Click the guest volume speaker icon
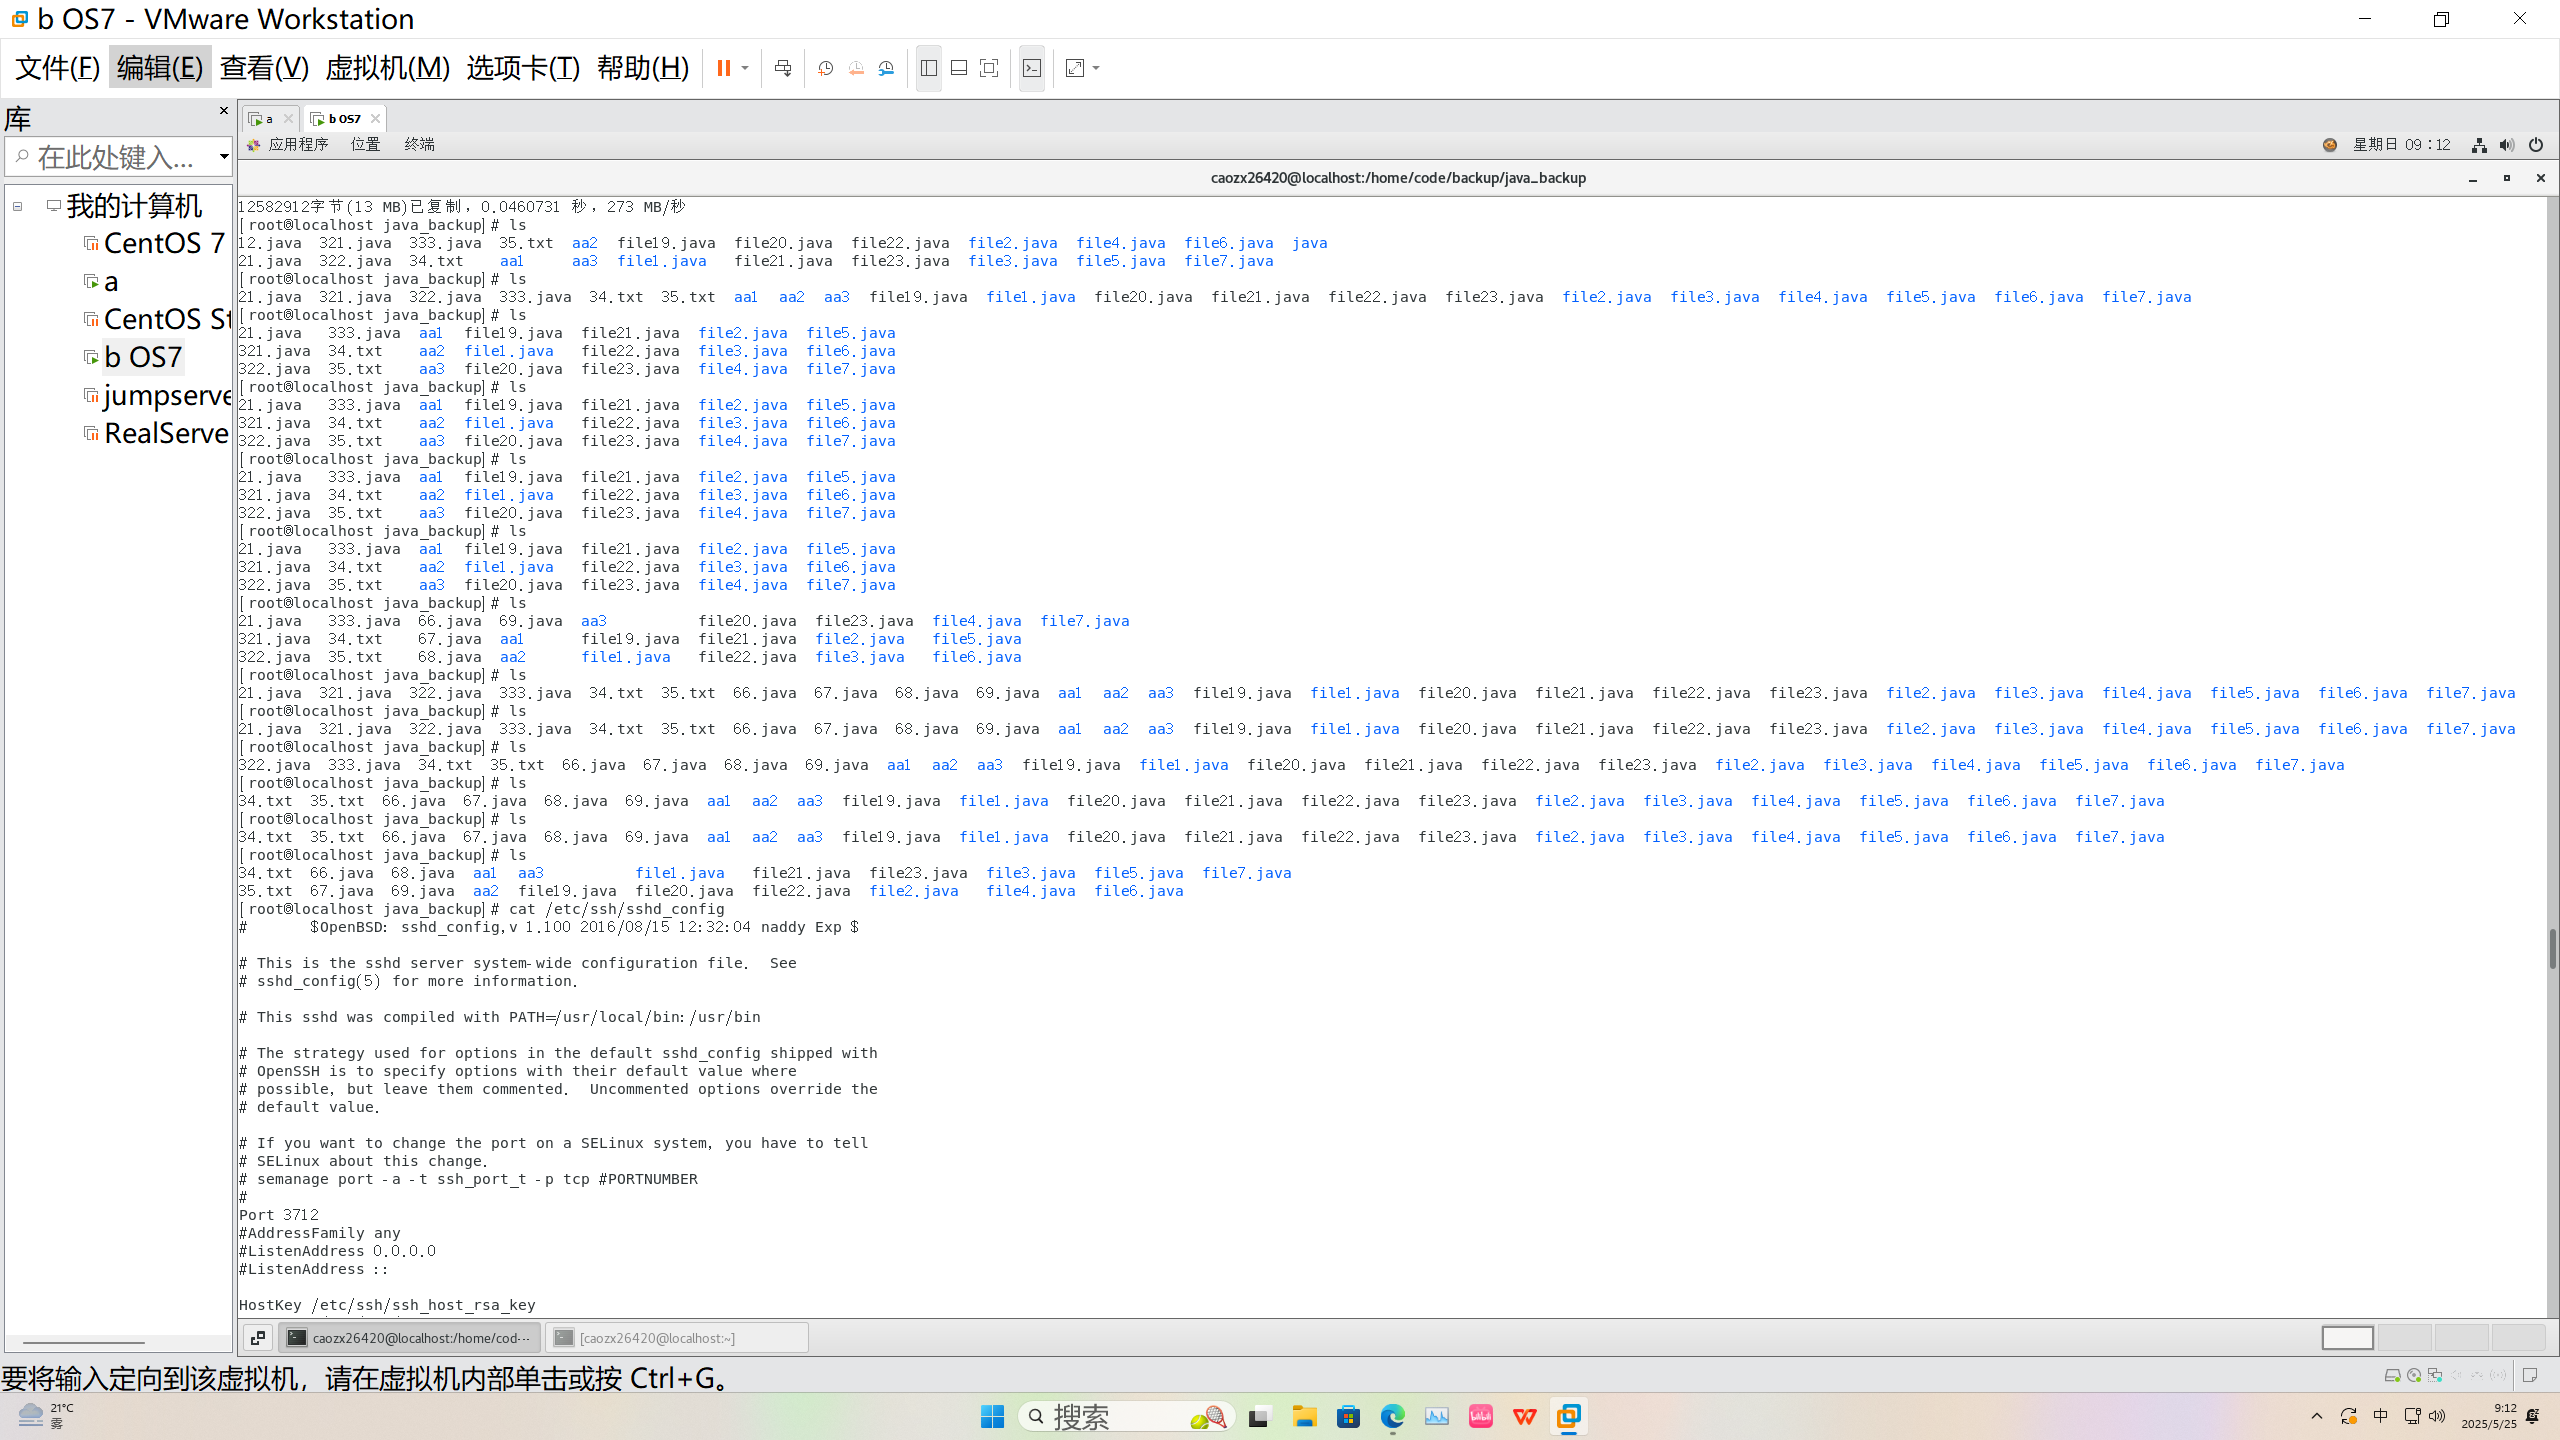The height and width of the screenshot is (1440, 2560). click(x=2507, y=145)
